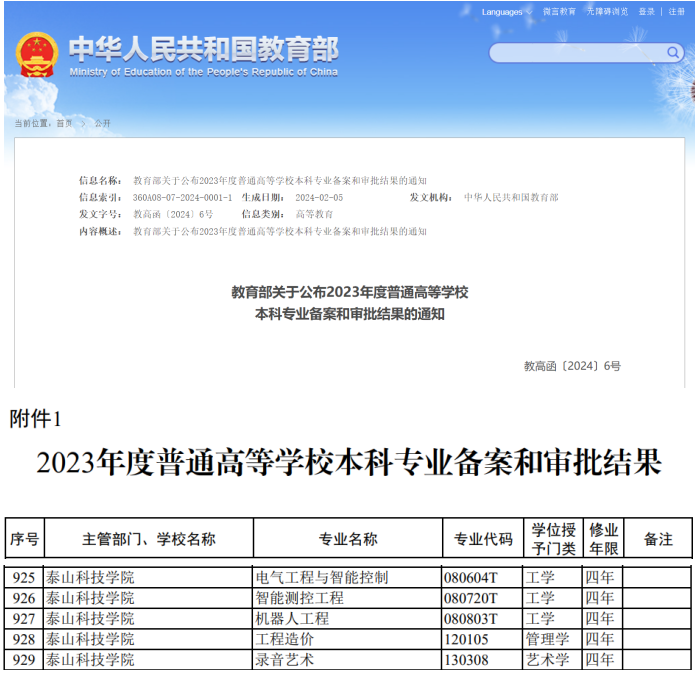Screen dimensions: 697x677
Task: Click the 电气工程与智能控制 major cell
Action: click(x=322, y=577)
